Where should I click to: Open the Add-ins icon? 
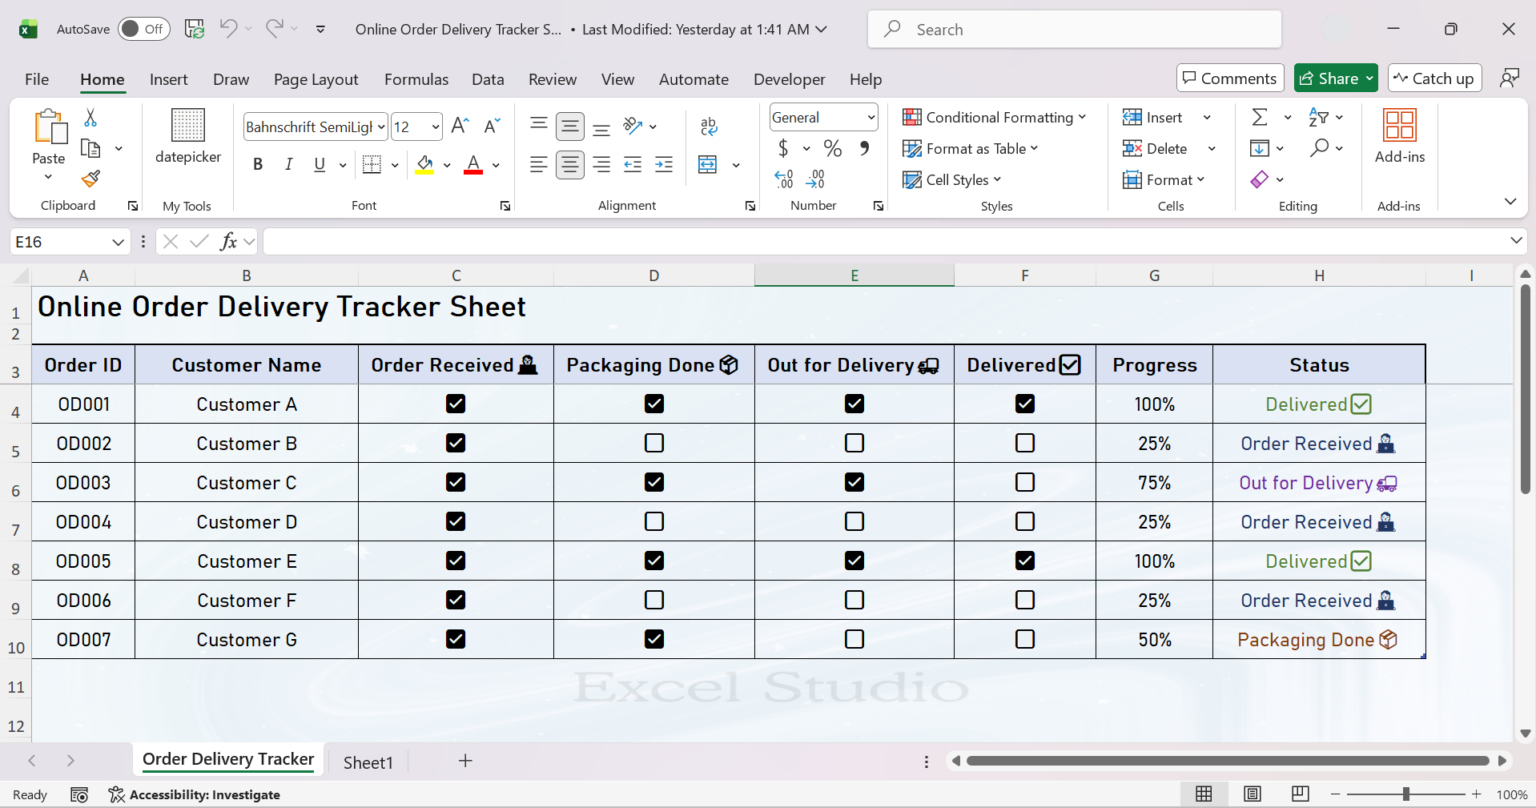[1400, 135]
